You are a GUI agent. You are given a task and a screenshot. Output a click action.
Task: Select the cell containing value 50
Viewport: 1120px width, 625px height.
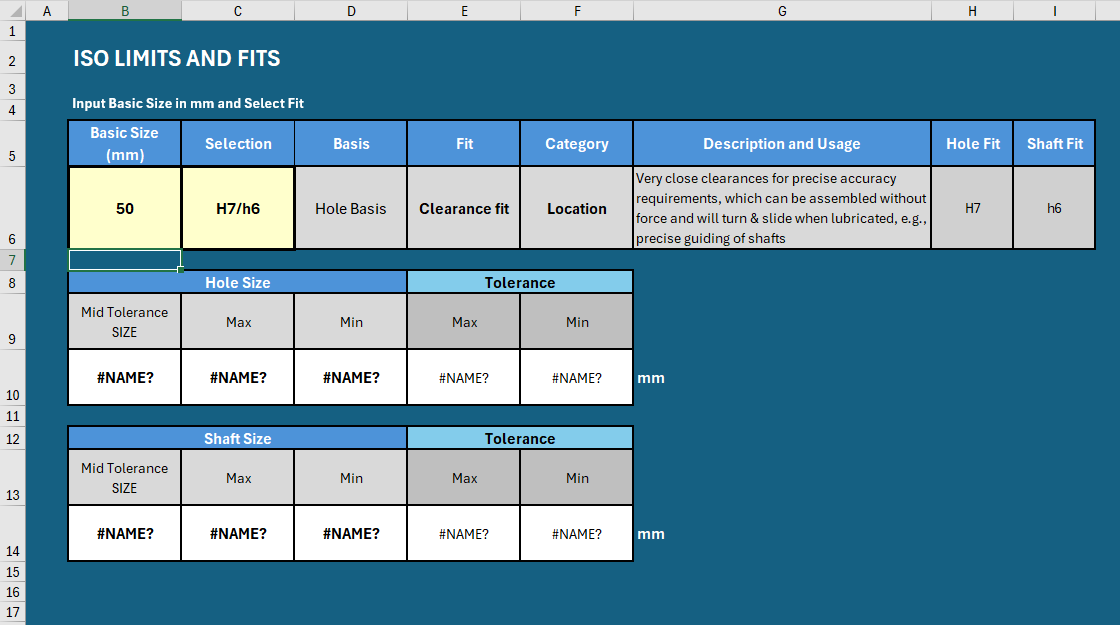click(x=124, y=207)
